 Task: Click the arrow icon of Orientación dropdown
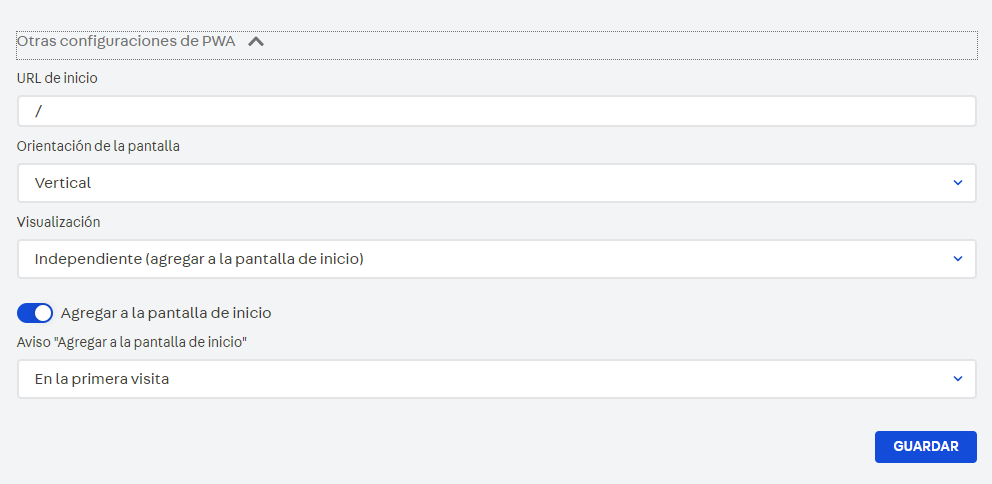[x=957, y=183]
